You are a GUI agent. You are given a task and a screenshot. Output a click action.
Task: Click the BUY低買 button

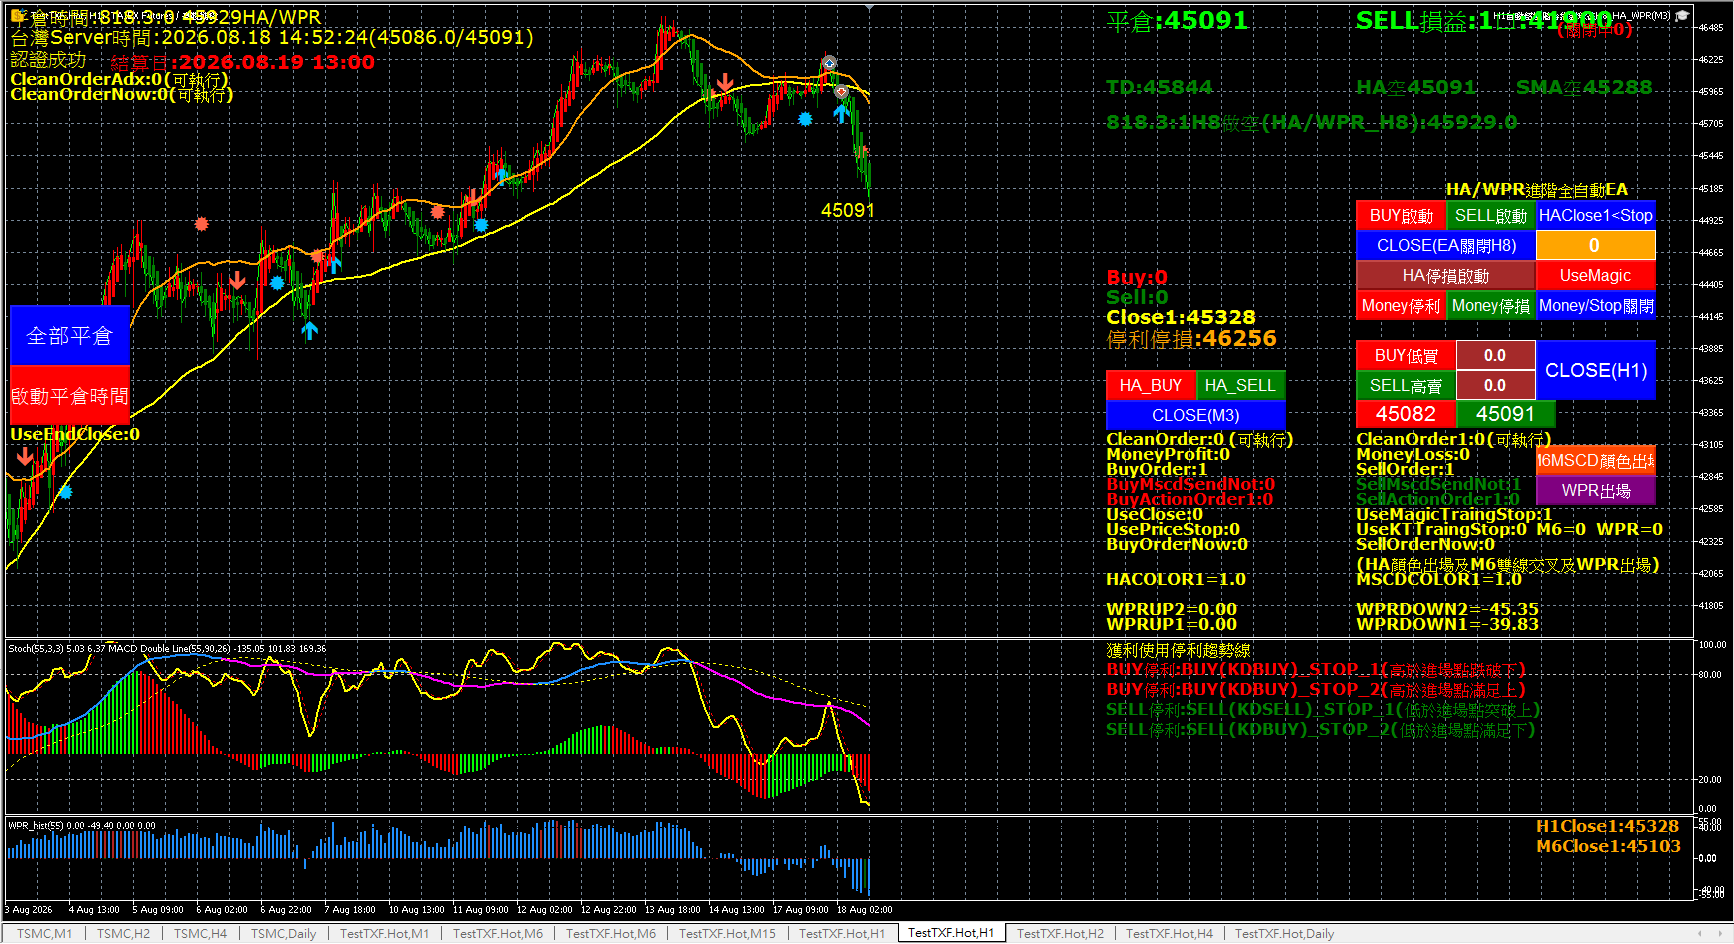pos(1406,356)
